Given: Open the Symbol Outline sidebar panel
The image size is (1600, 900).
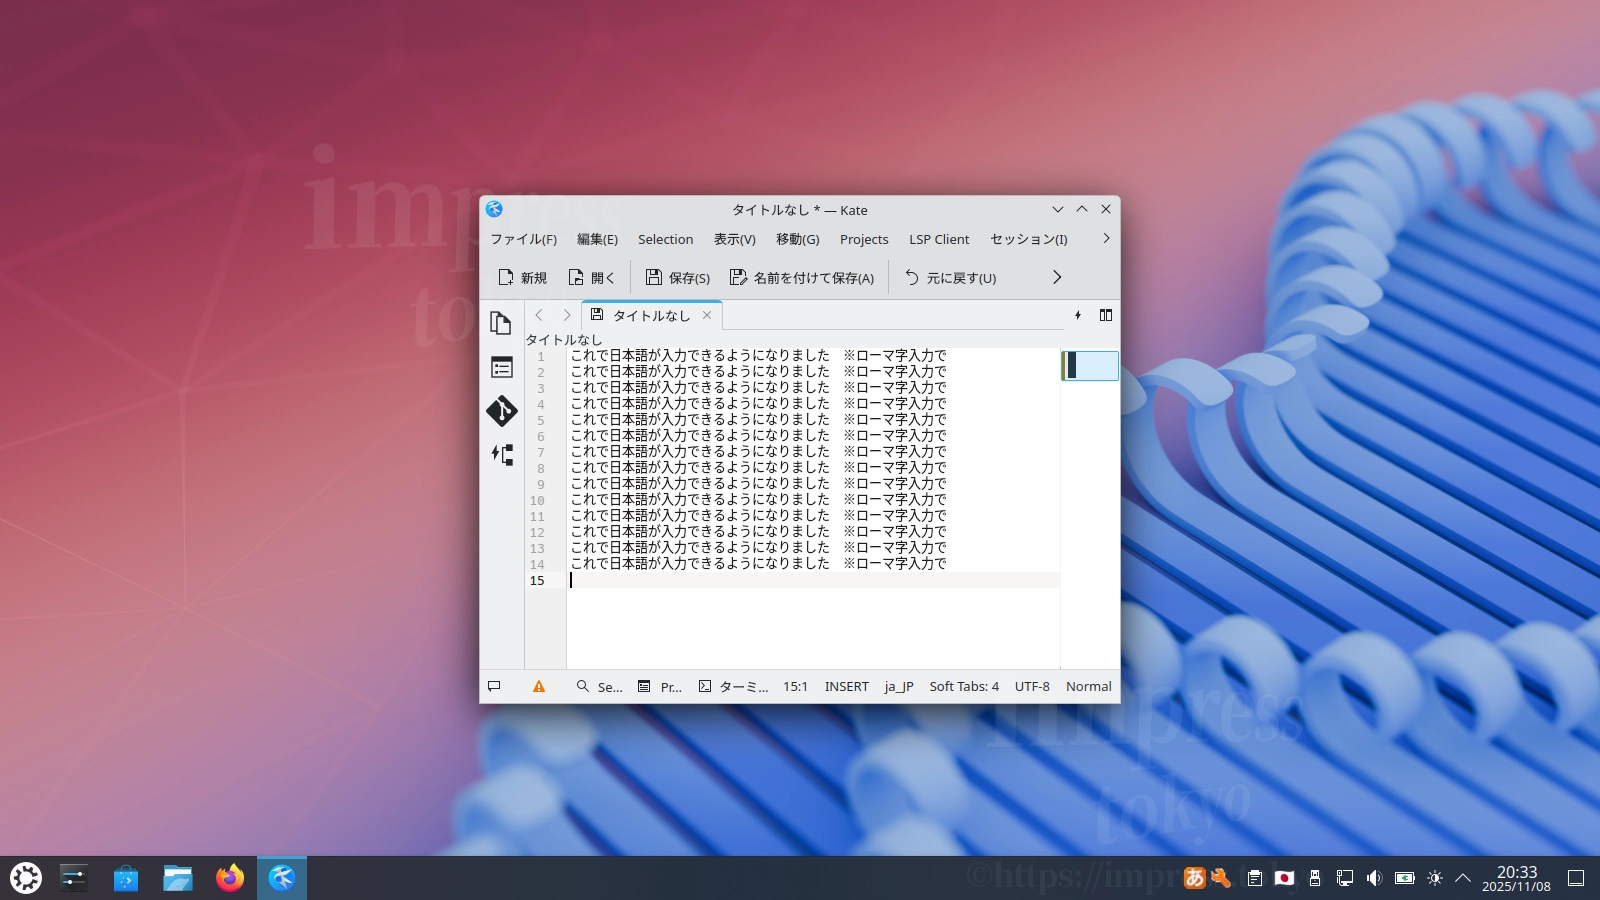Looking at the screenshot, I should tap(501, 367).
